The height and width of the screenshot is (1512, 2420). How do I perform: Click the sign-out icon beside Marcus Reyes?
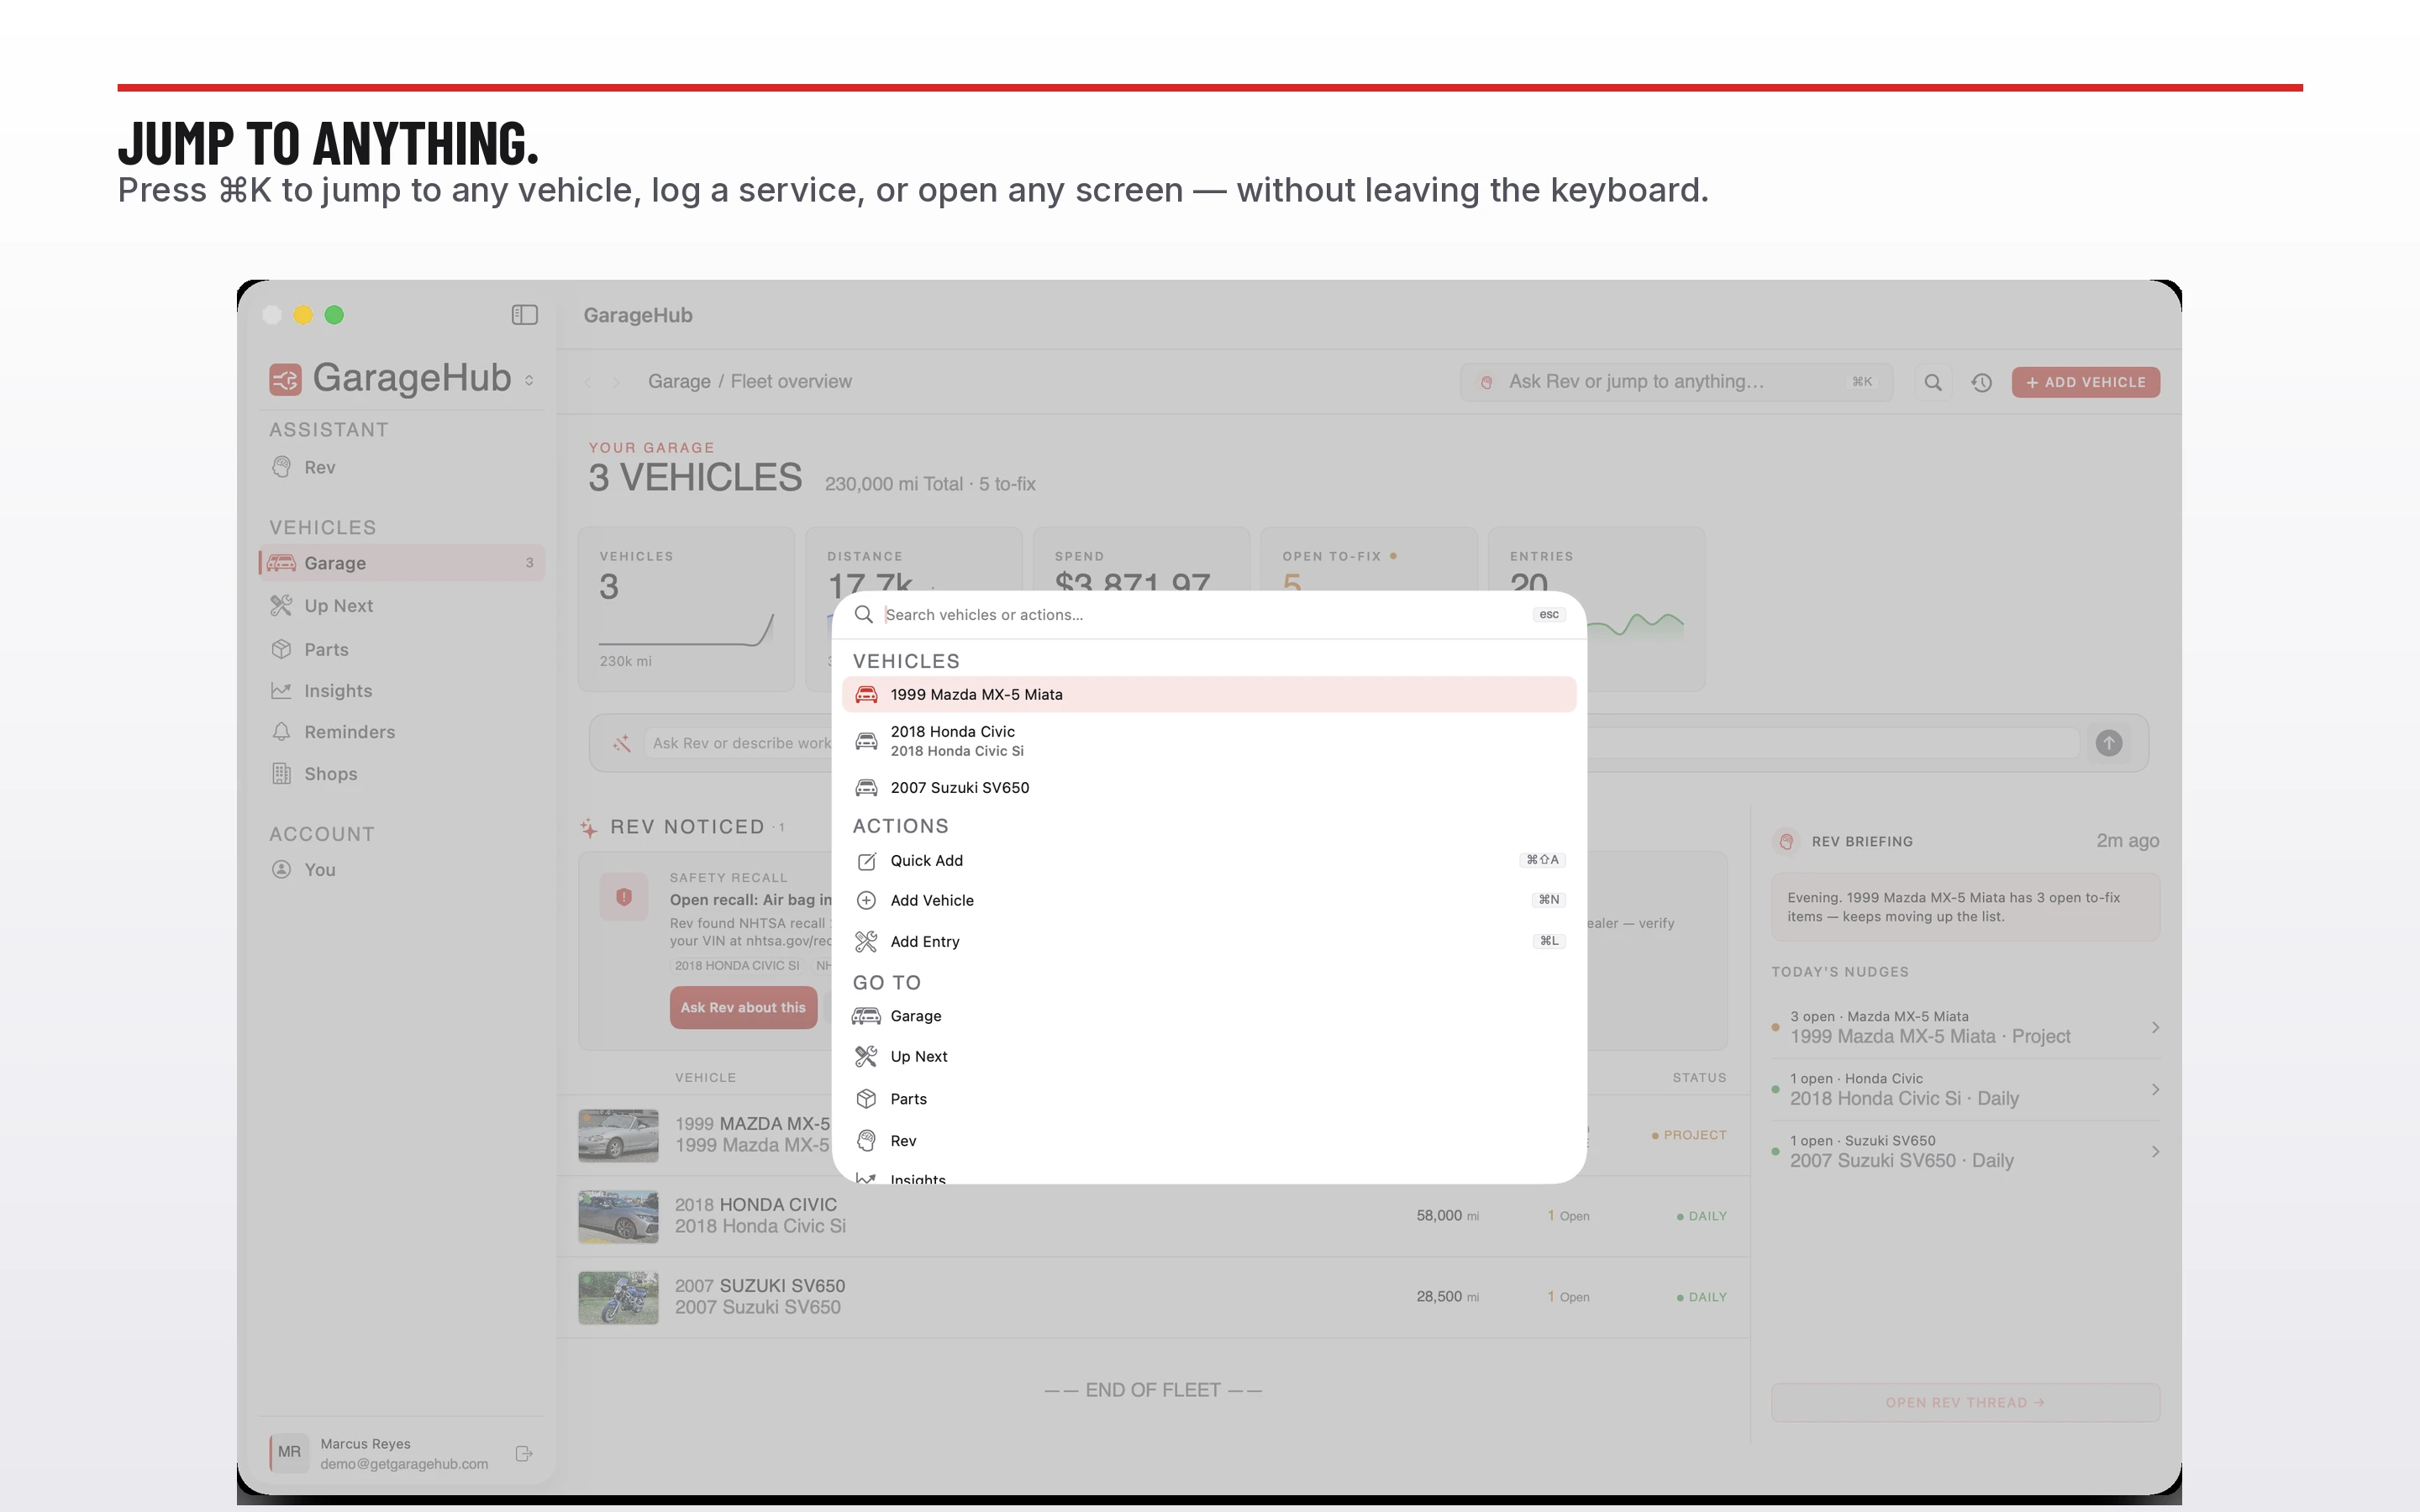click(x=524, y=1453)
